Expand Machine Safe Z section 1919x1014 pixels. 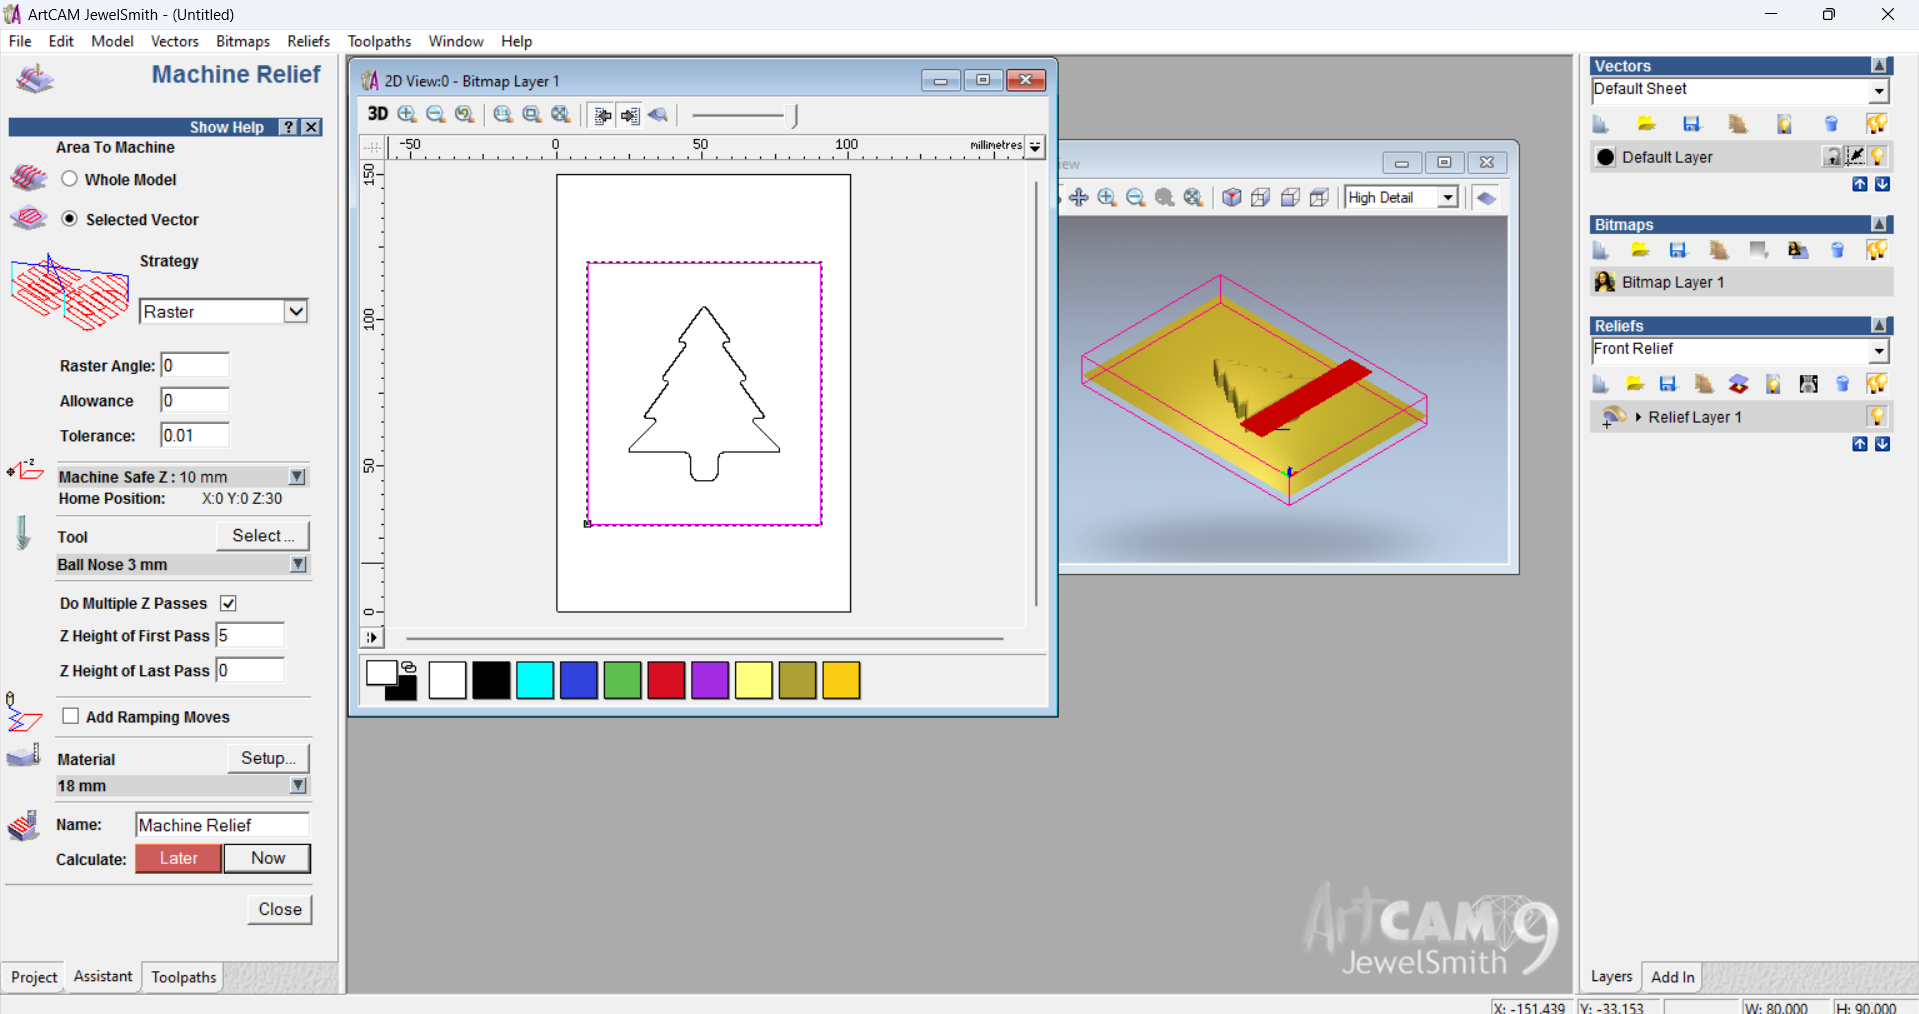[x=298, y=477]
